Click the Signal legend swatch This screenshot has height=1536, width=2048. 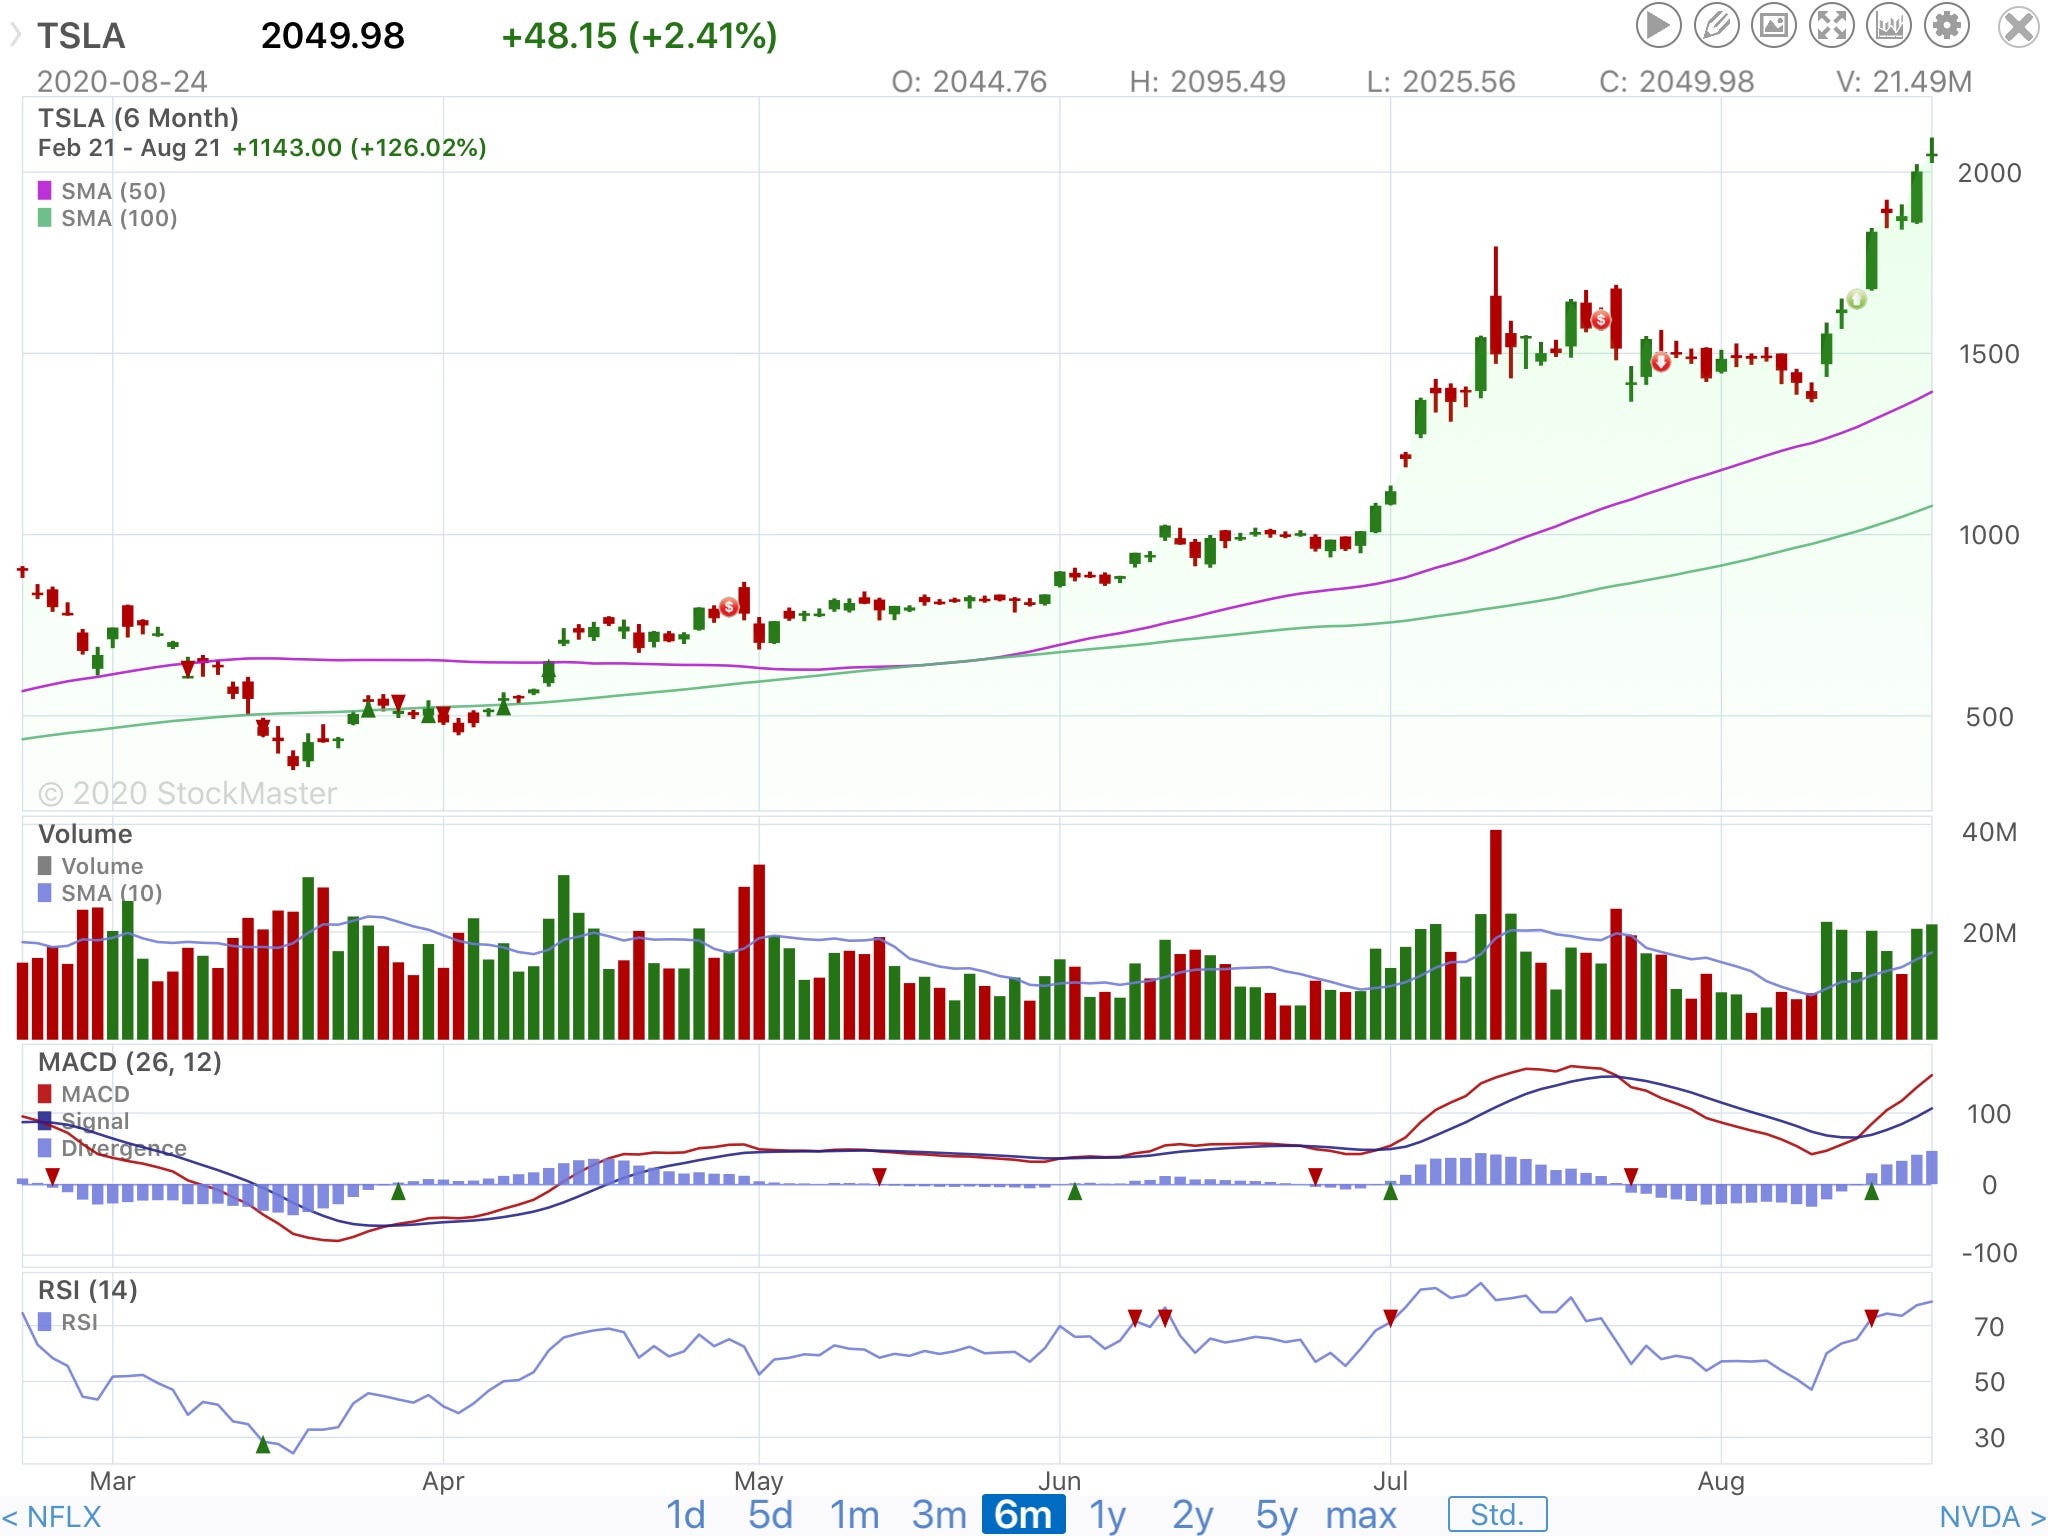[x=44, y=1120]
